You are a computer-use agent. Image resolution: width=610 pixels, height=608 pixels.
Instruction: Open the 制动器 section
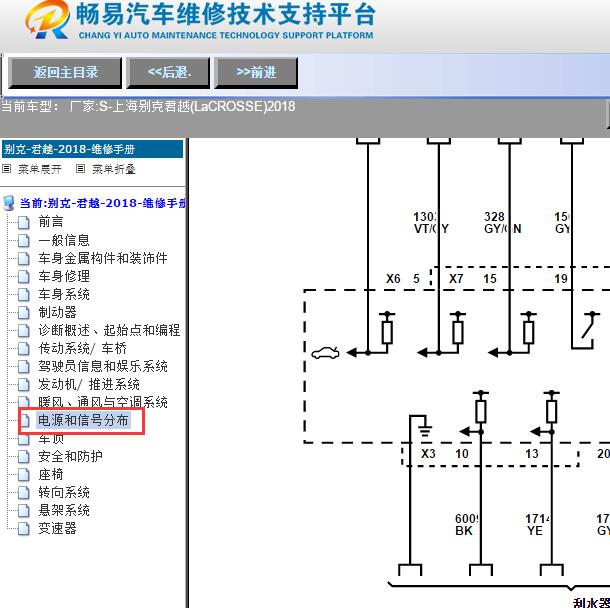[x=57, y=312]
